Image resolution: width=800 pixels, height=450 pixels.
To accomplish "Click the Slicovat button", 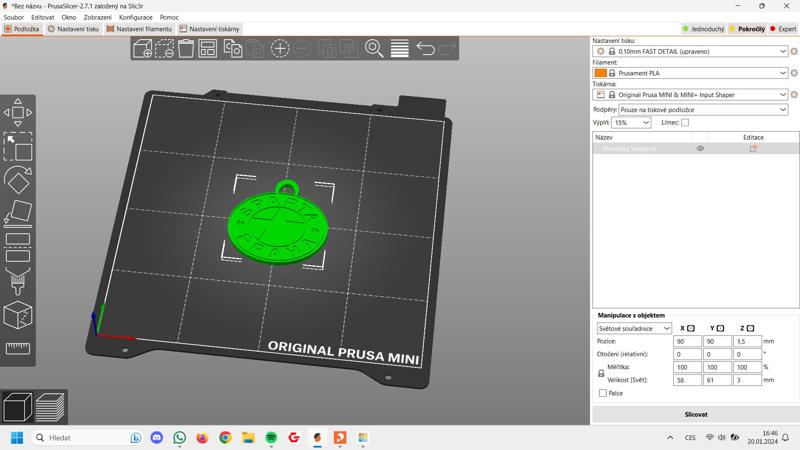I will (695, 414).
